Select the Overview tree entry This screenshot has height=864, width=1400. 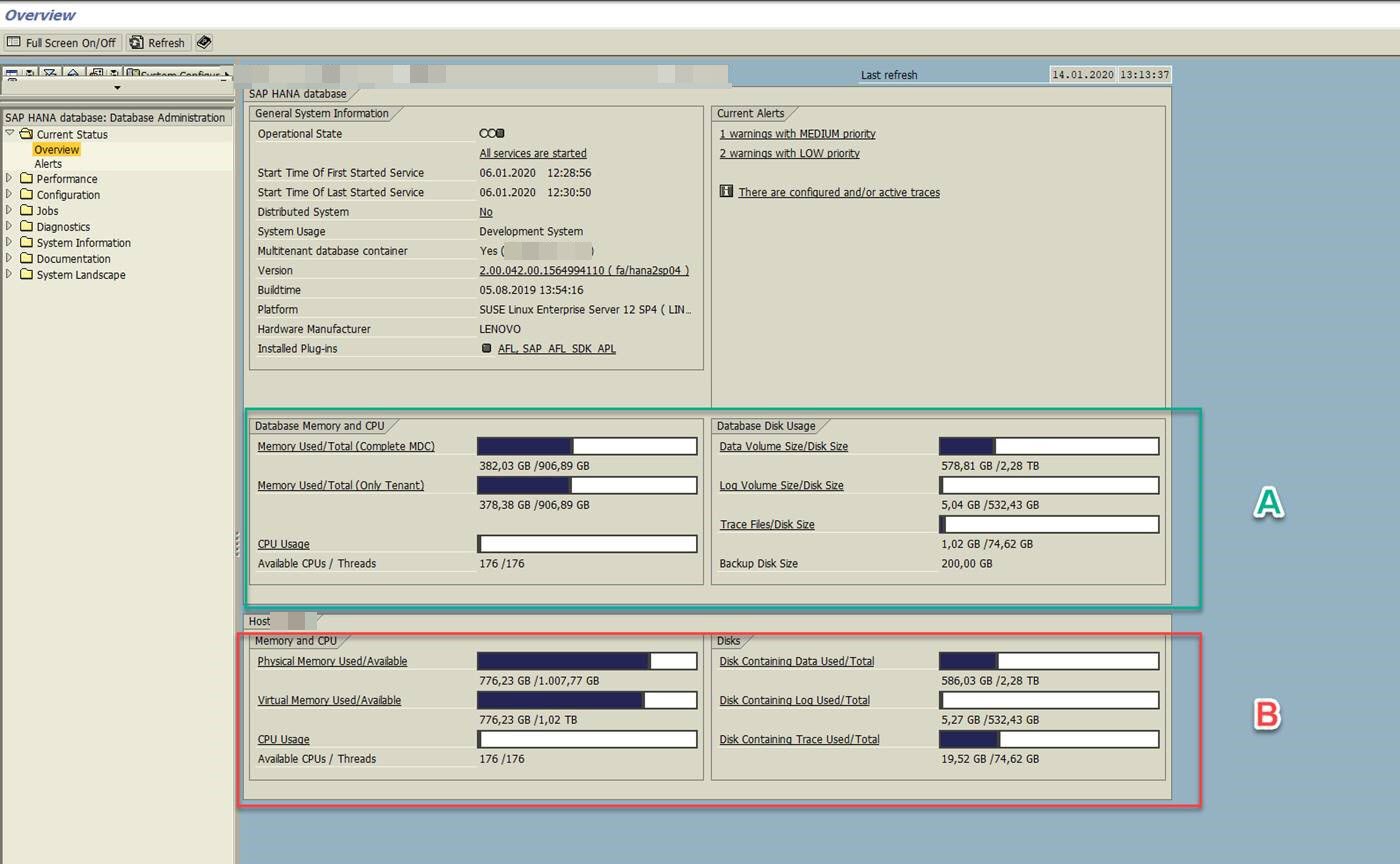[56, 149]
